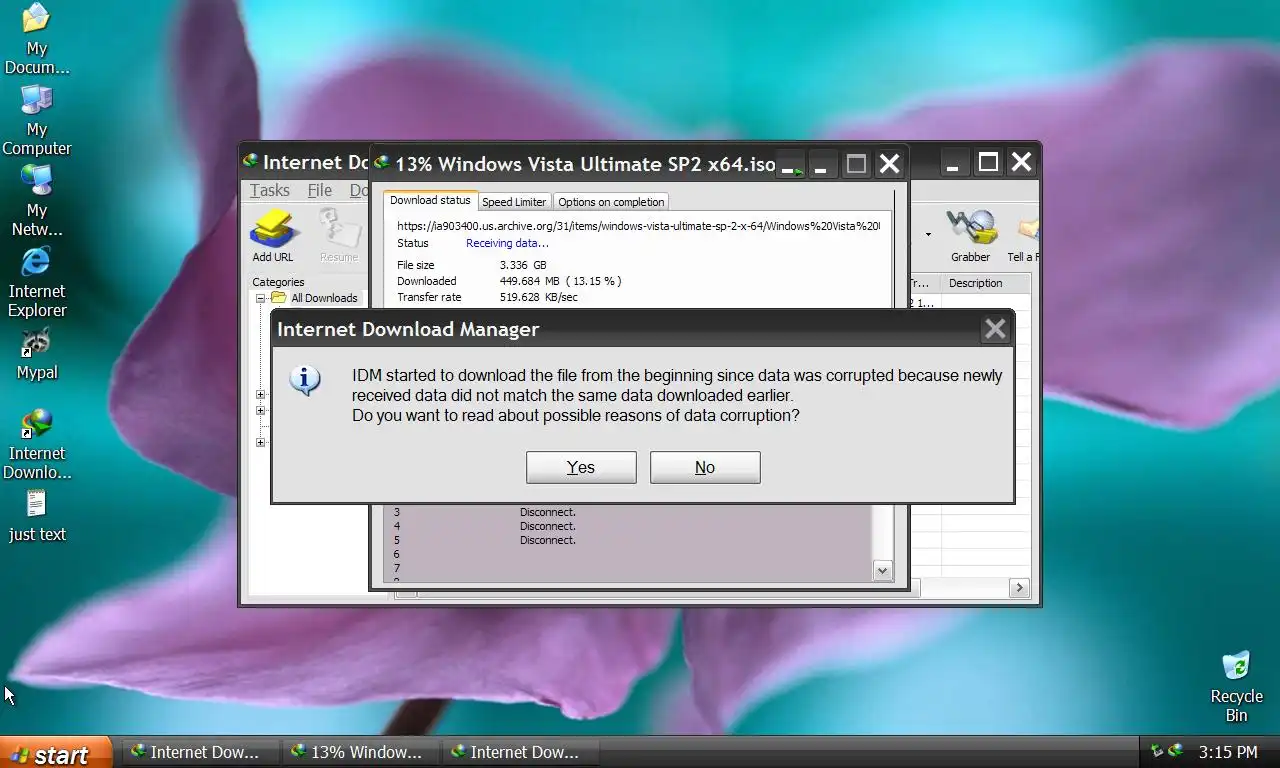This screenshot has height=768, width=1280.
Task: Open the File menu in IDM
Action: [320, 190]
